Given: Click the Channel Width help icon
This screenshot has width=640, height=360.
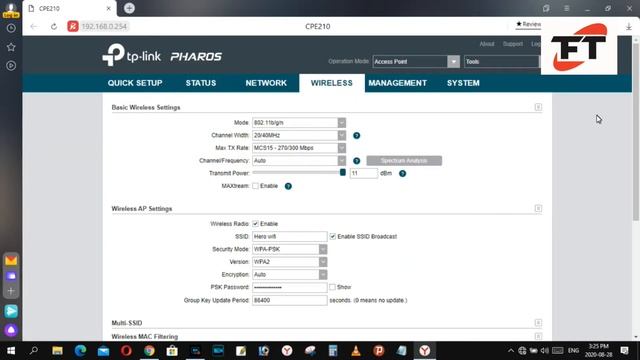Looking at the screenshot, I should pos(356,136).
